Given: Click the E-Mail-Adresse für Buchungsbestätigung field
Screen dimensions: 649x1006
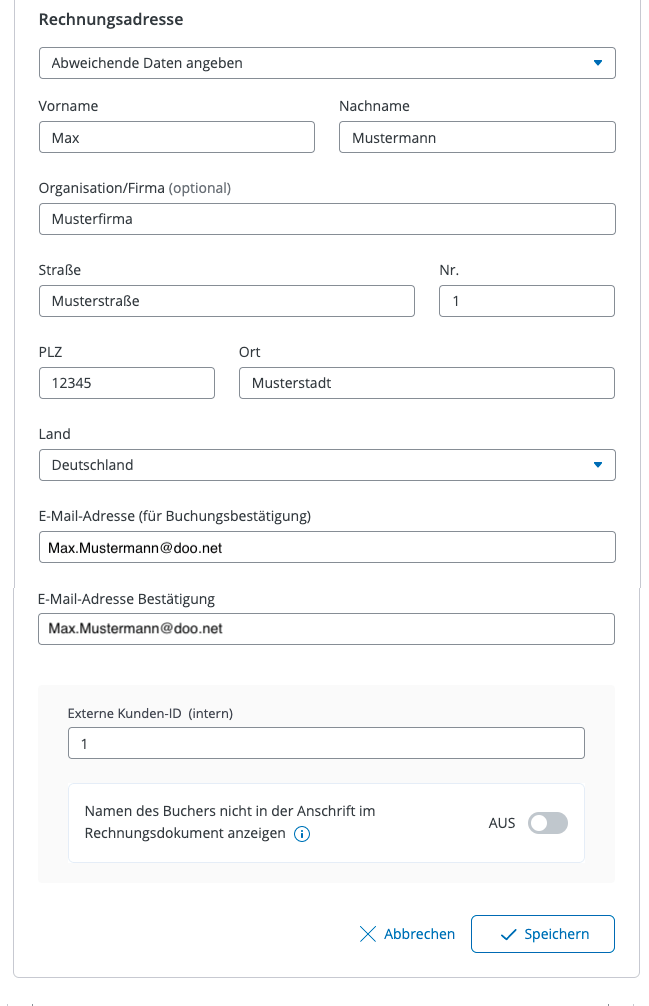Looking at the screenshot, I should click(326, 547).
